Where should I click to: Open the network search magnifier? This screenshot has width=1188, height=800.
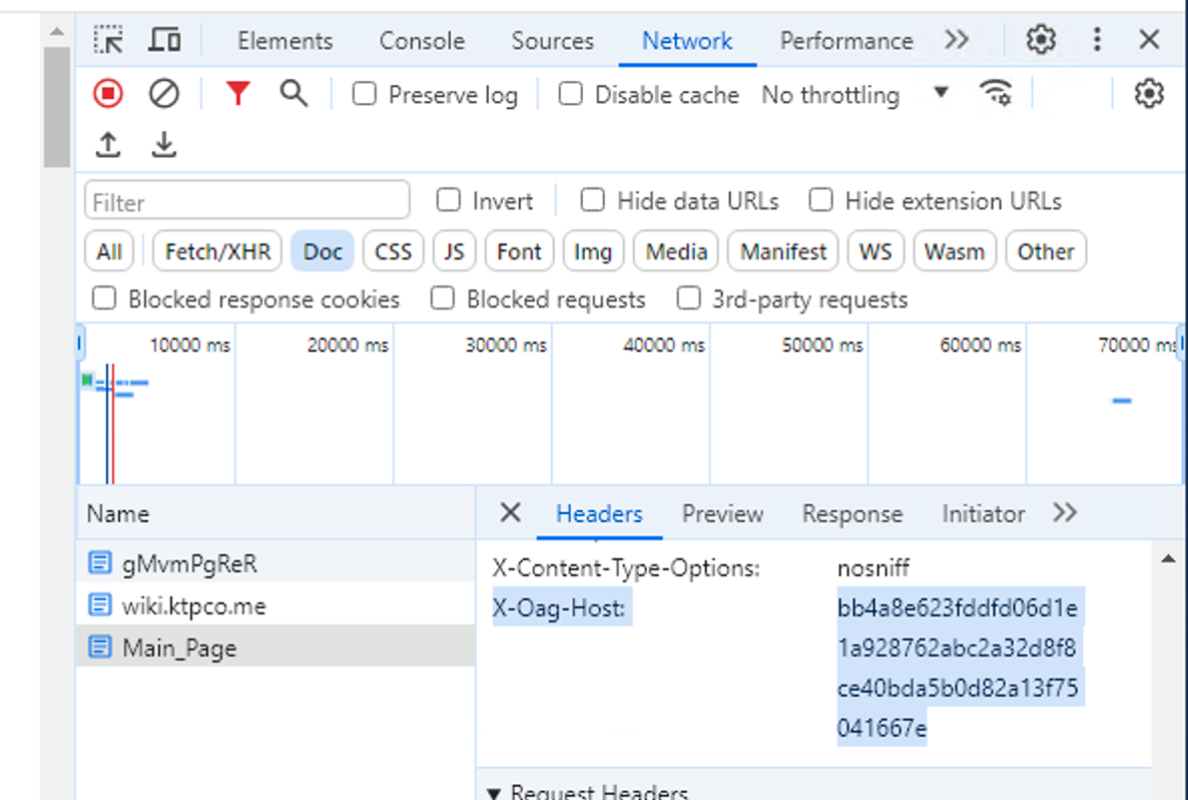(x=293, y=94)
